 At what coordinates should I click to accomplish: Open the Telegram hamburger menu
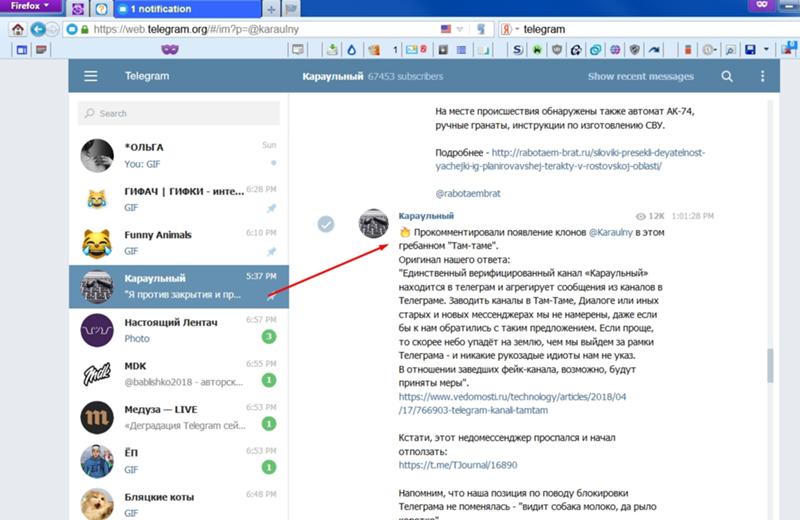pyautogui.click(x=91, y=76)
